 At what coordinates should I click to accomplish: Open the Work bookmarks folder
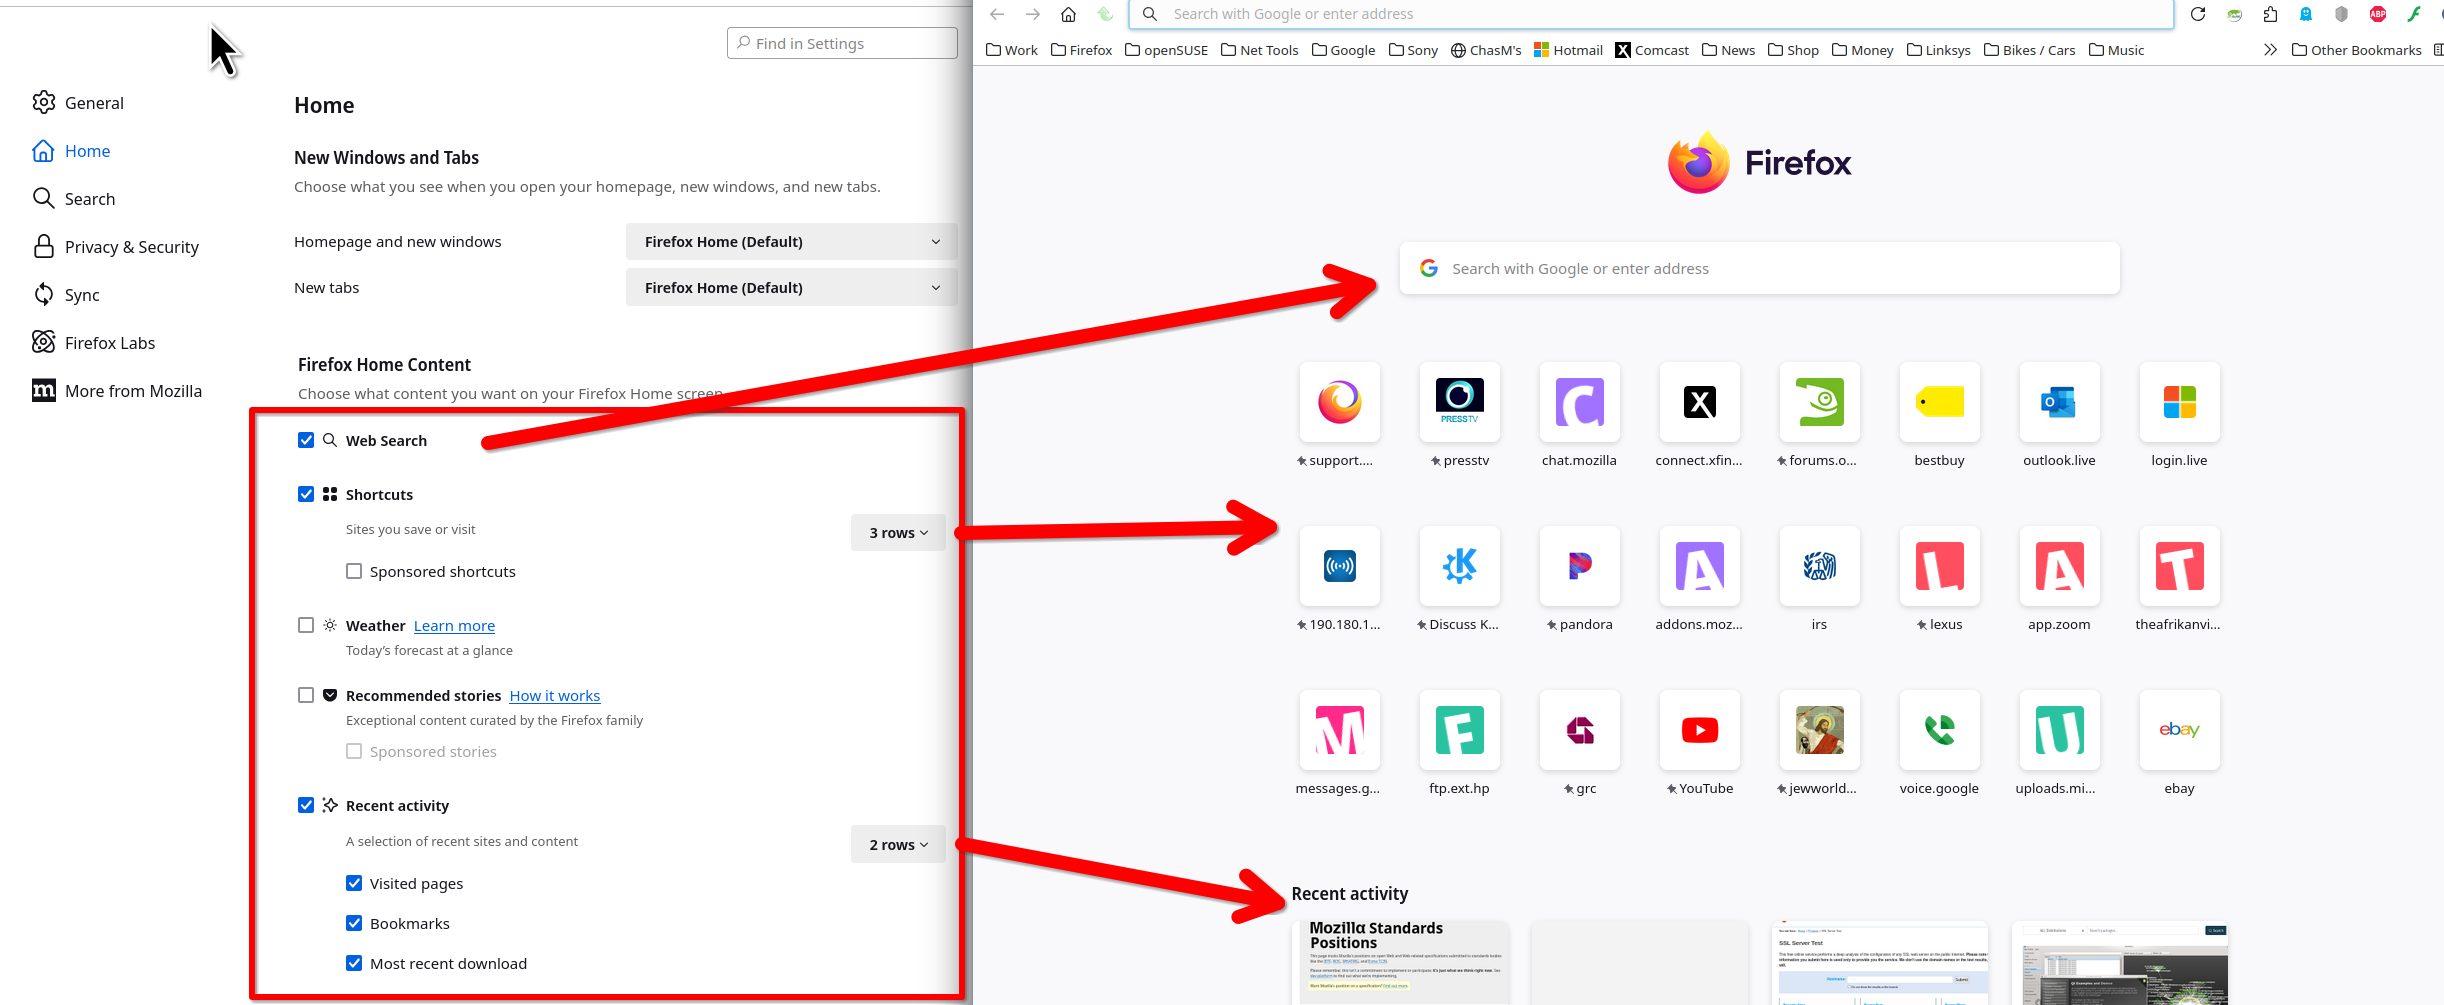(1012, 50)
